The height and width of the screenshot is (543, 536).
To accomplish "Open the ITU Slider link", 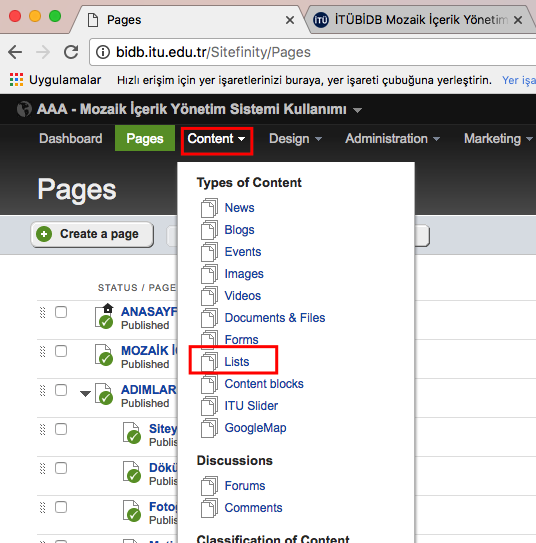I will (251, 406).
